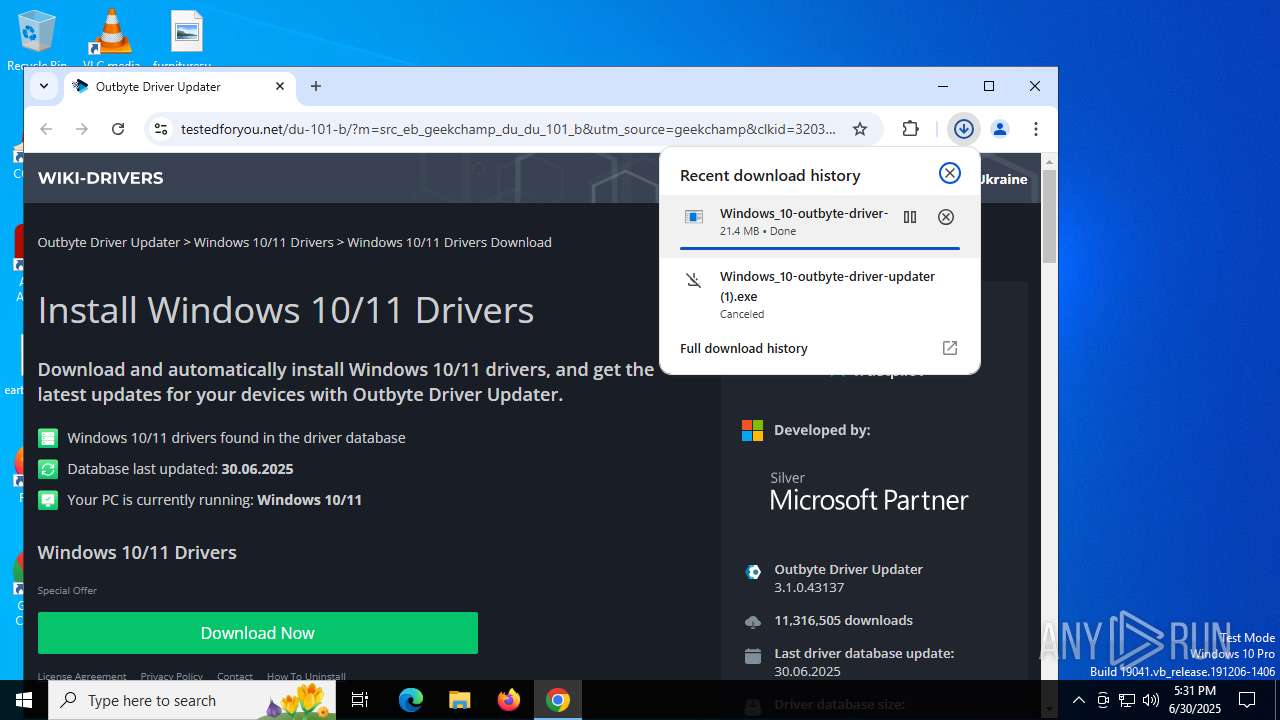Select the VLC media player desktop shortcut

111,40
